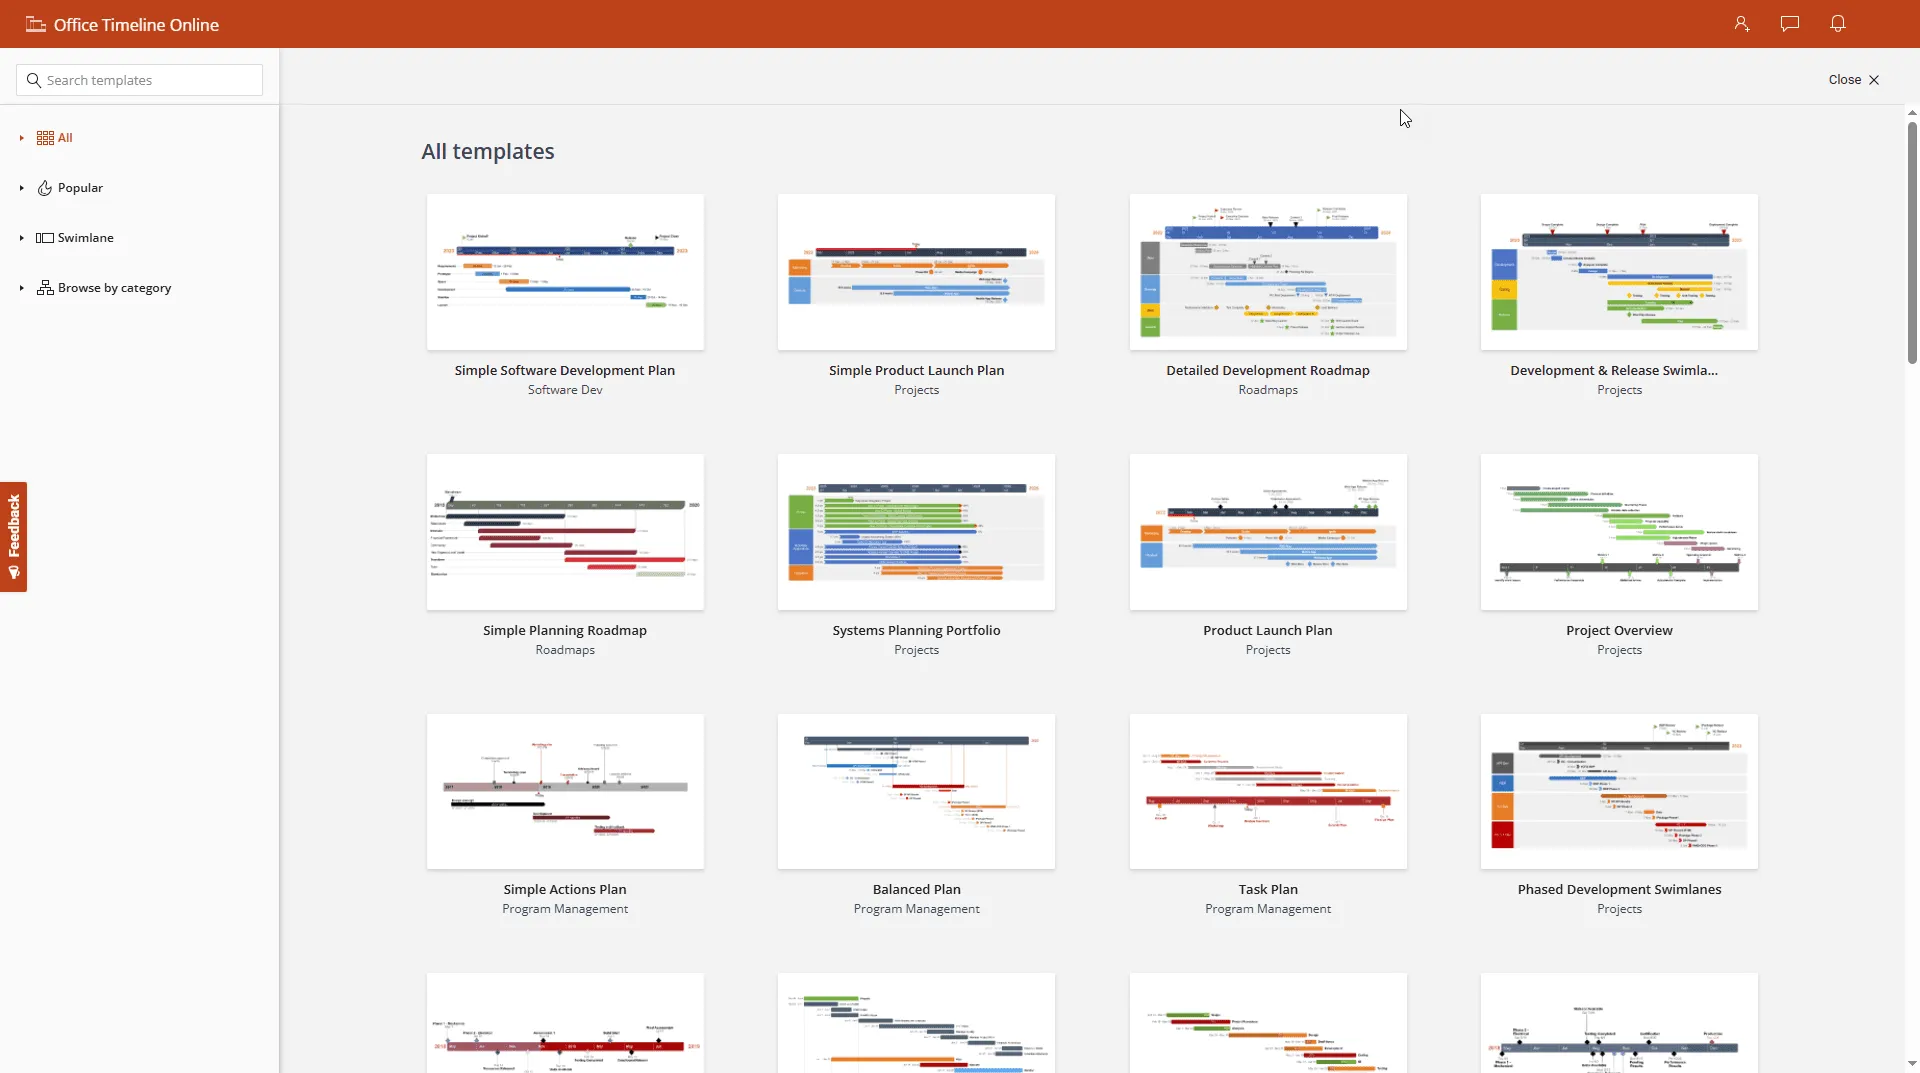Image resolution: width=1920 pixels, height=1073 pixels.
Task: Click the vertical scrollbar down arrow
Action: [x=1912, y=1064]
